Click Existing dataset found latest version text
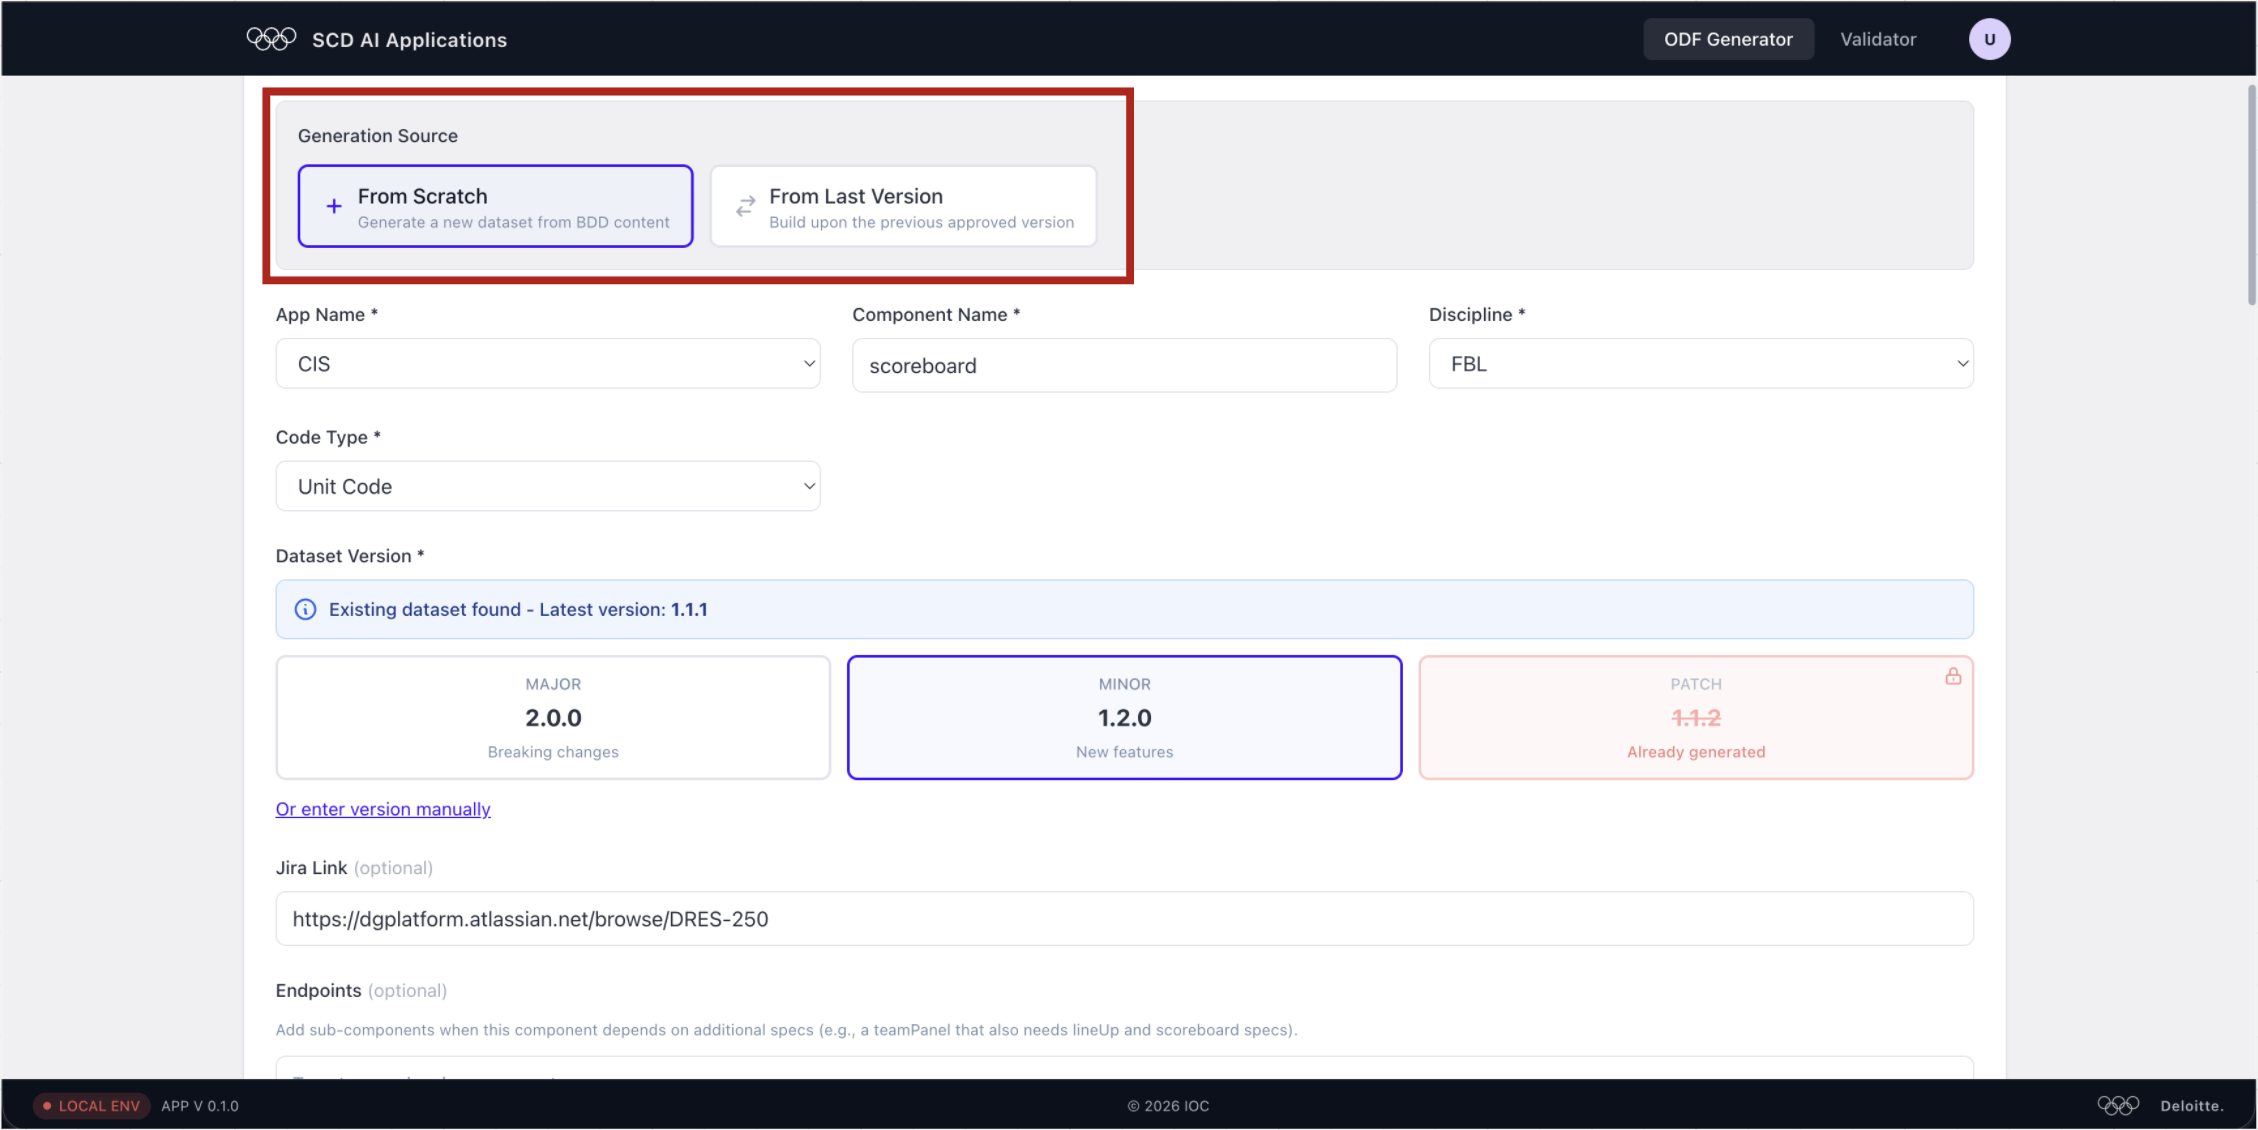Screen dimensions: 2258x1130 [518, 609]
